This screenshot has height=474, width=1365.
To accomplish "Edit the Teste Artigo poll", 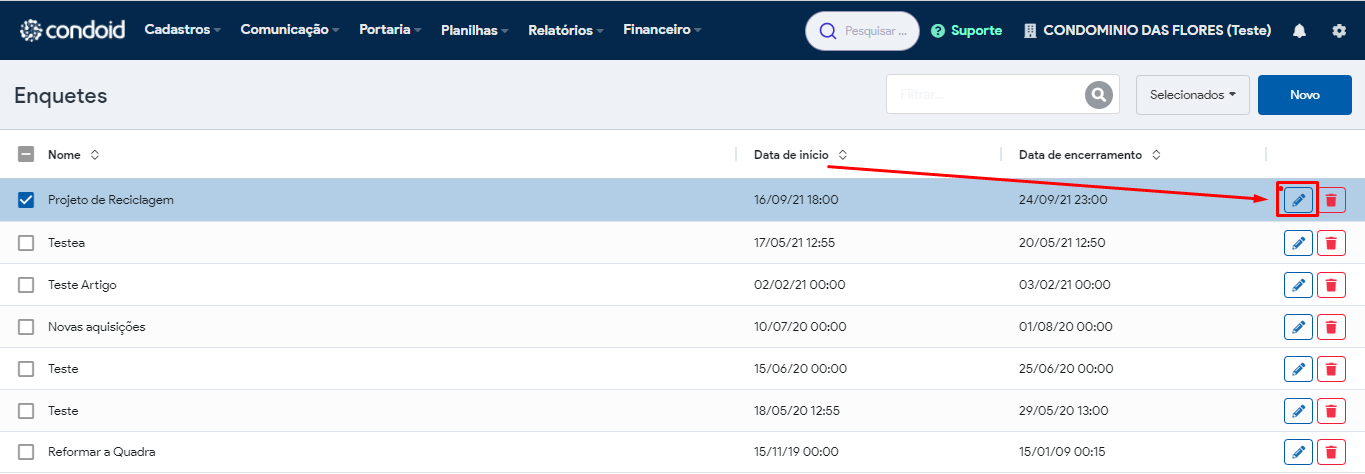I will (1298, 285).
